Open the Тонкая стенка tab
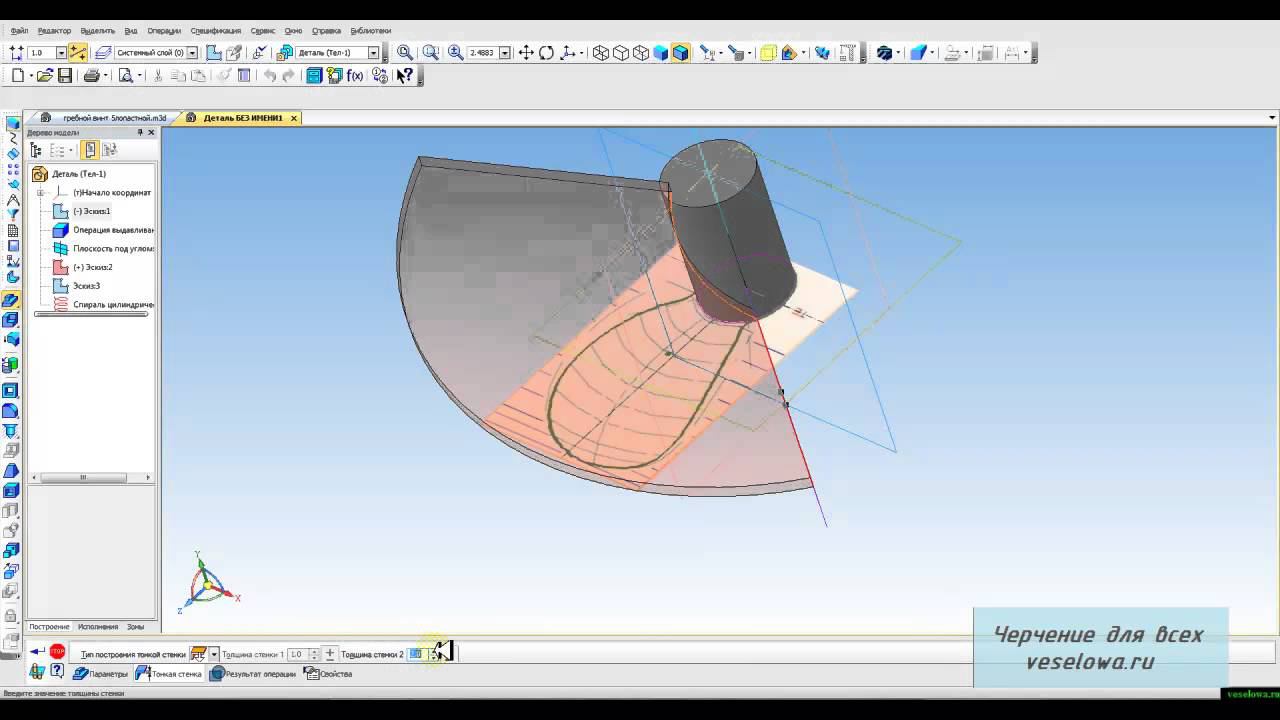The image size is (1280, 720). [169, 674]
